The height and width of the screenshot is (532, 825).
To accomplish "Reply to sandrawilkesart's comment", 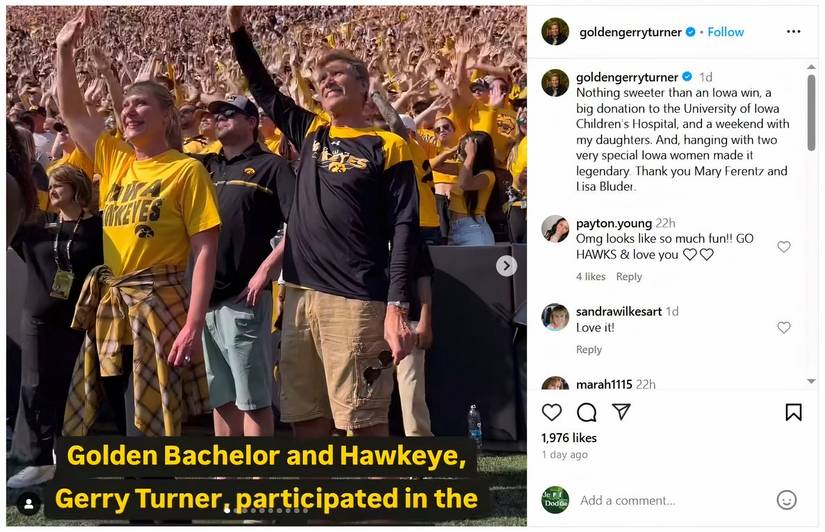I will pos(589,350).
